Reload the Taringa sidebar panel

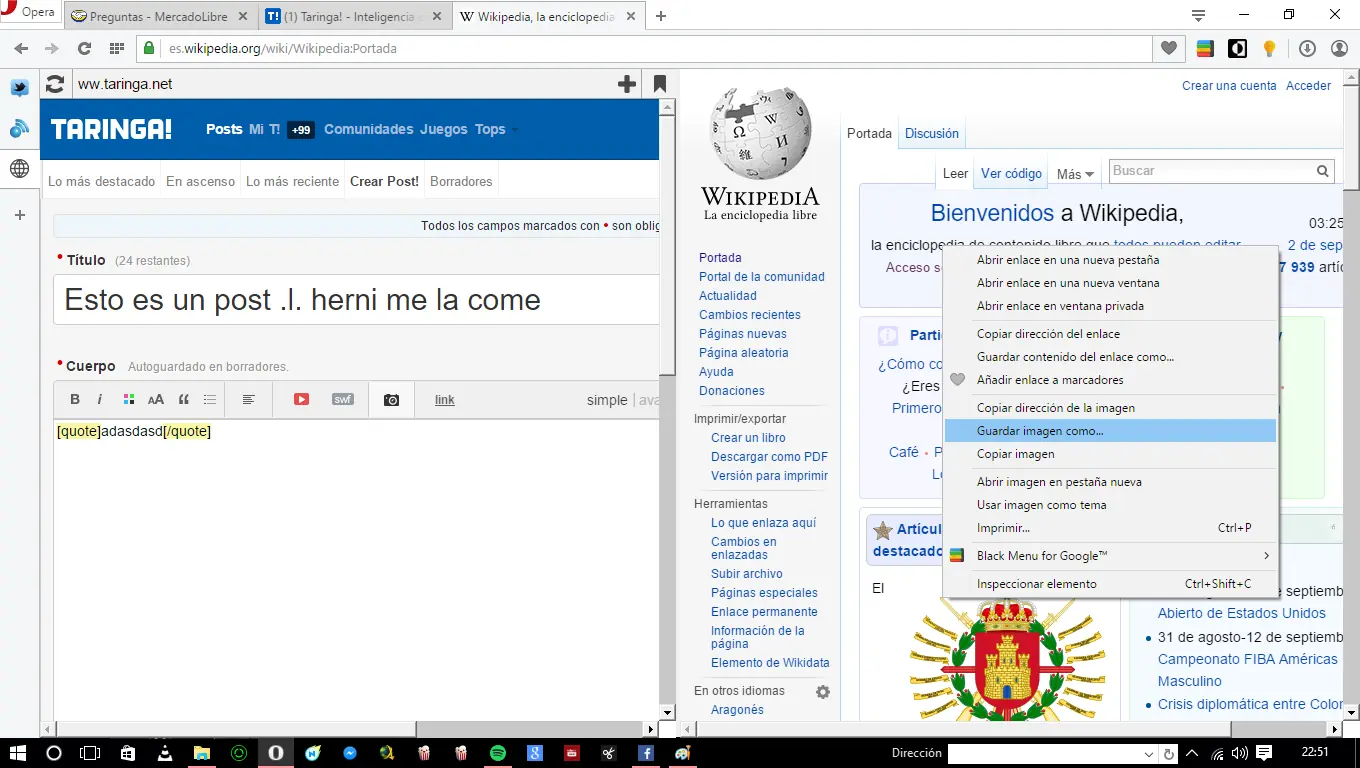click(x=55, y=84)
